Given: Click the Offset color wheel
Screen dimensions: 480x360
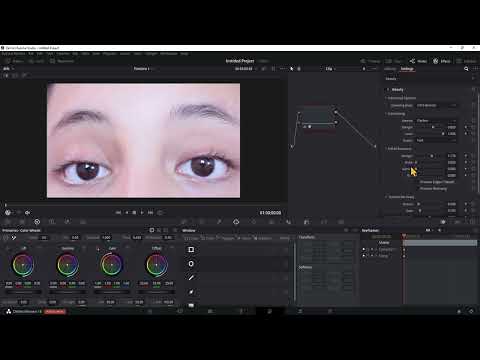Looking at the screenshot, I should coord(157,265).
